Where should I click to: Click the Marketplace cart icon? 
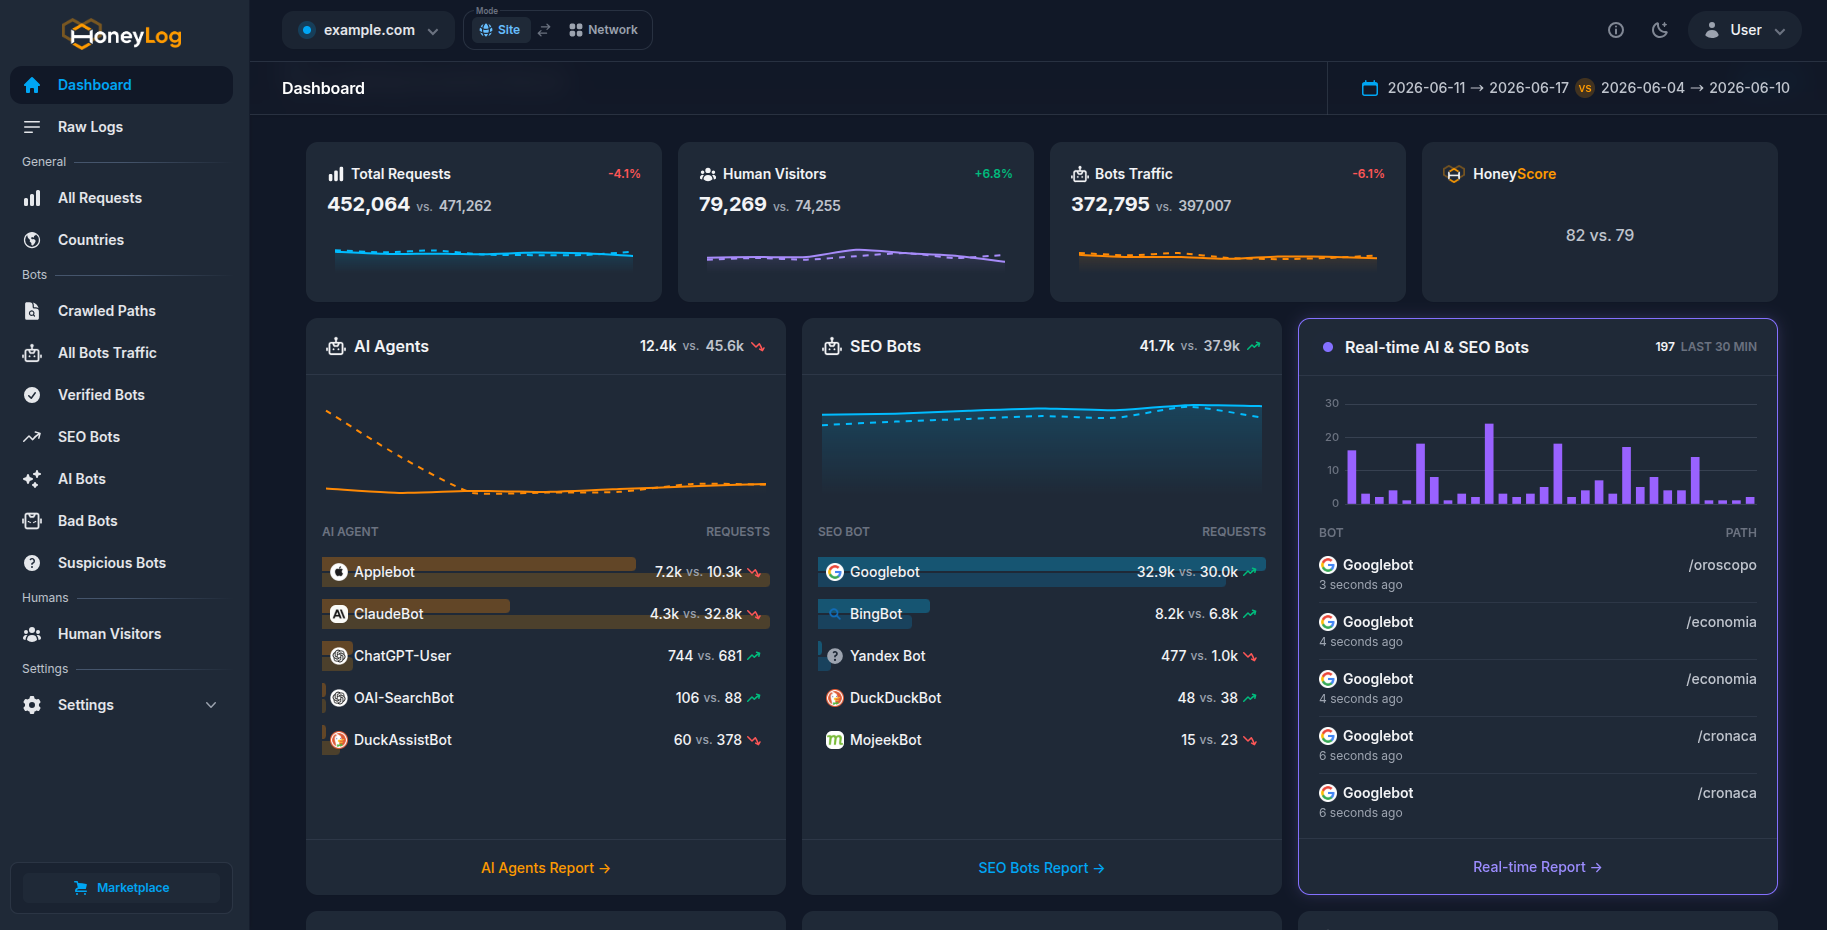pyautogui.click(x=81, y=888)
